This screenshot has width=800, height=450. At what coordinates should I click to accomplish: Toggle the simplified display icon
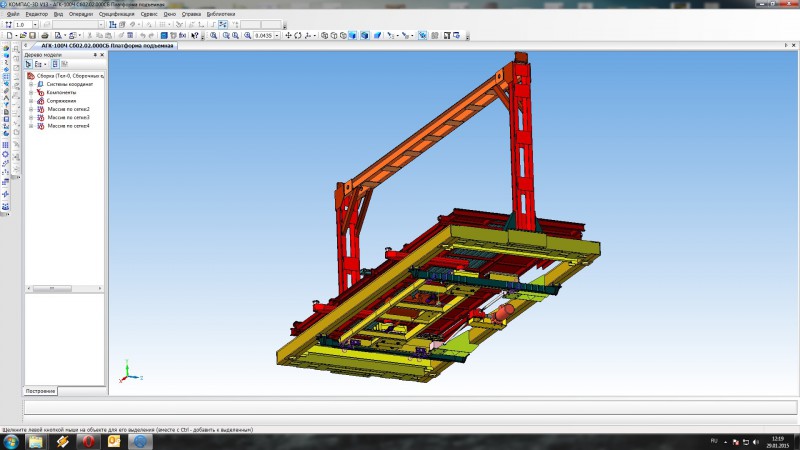(422, 36)
